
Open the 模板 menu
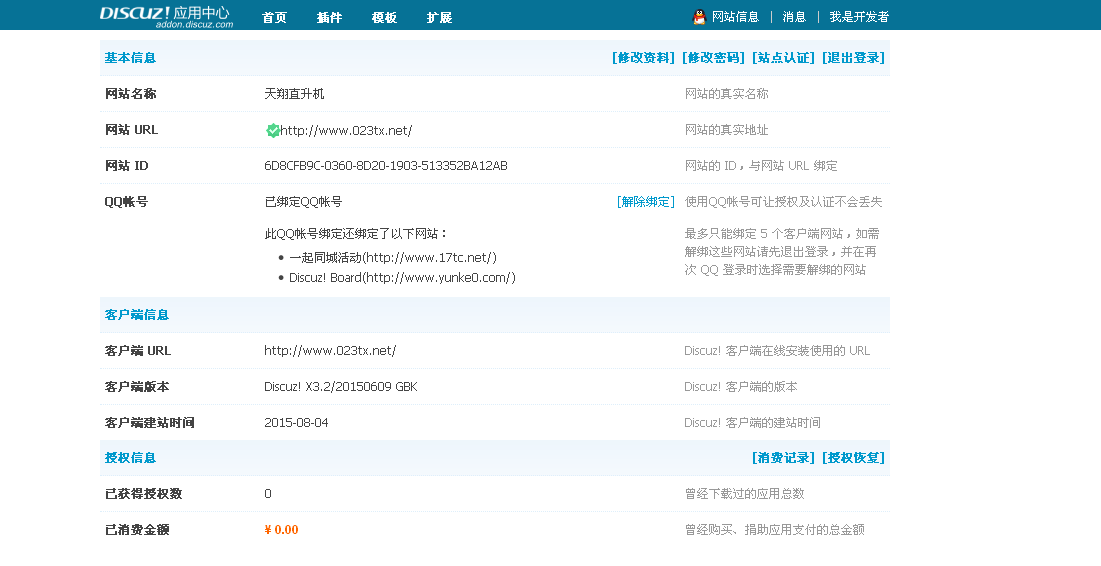[x=384, y=18]
